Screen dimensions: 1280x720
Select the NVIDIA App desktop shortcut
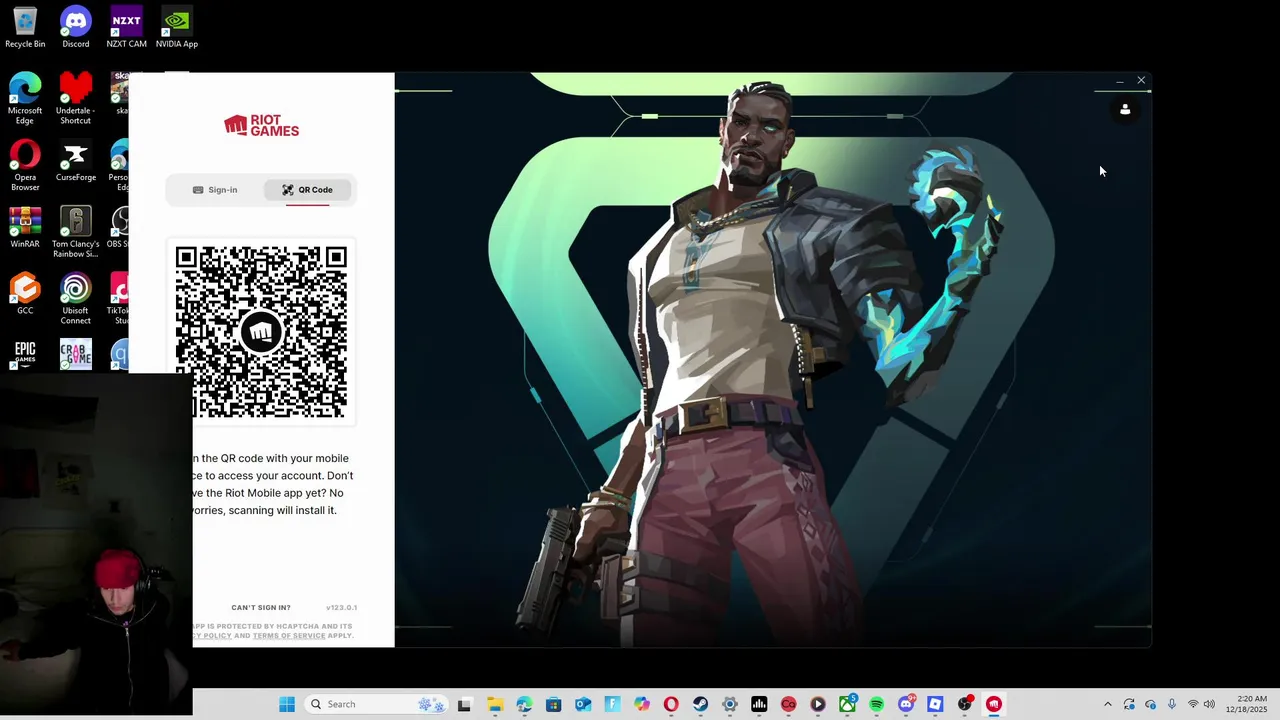point(177,28)
